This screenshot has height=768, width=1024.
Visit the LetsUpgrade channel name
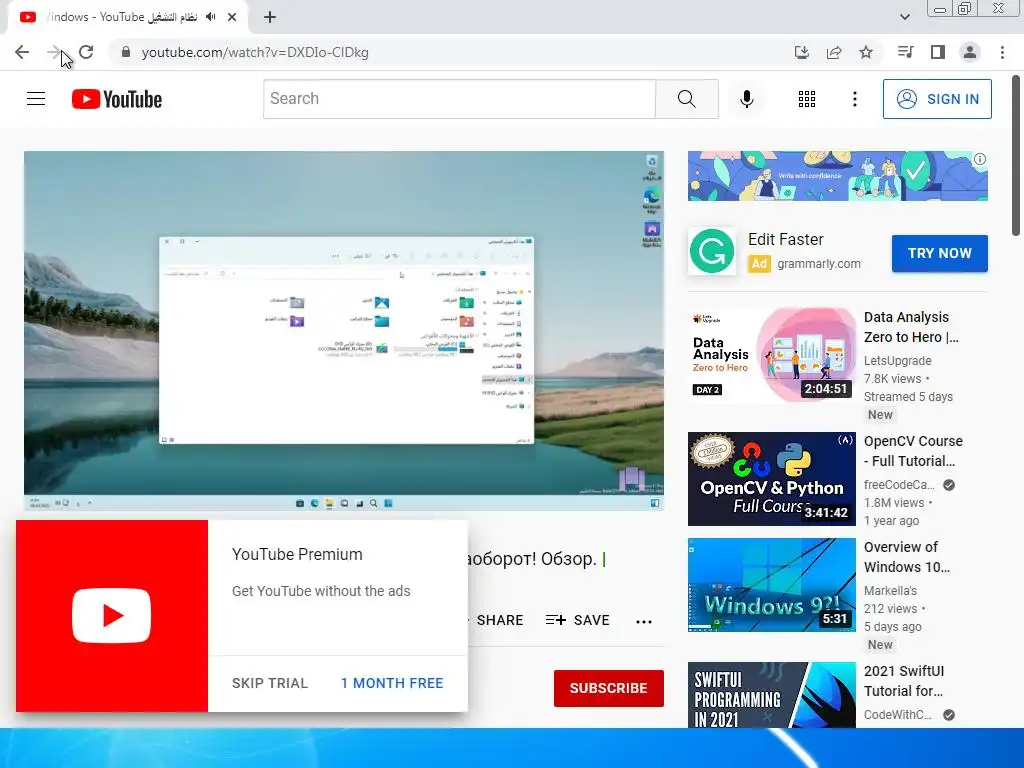(897, 360)
